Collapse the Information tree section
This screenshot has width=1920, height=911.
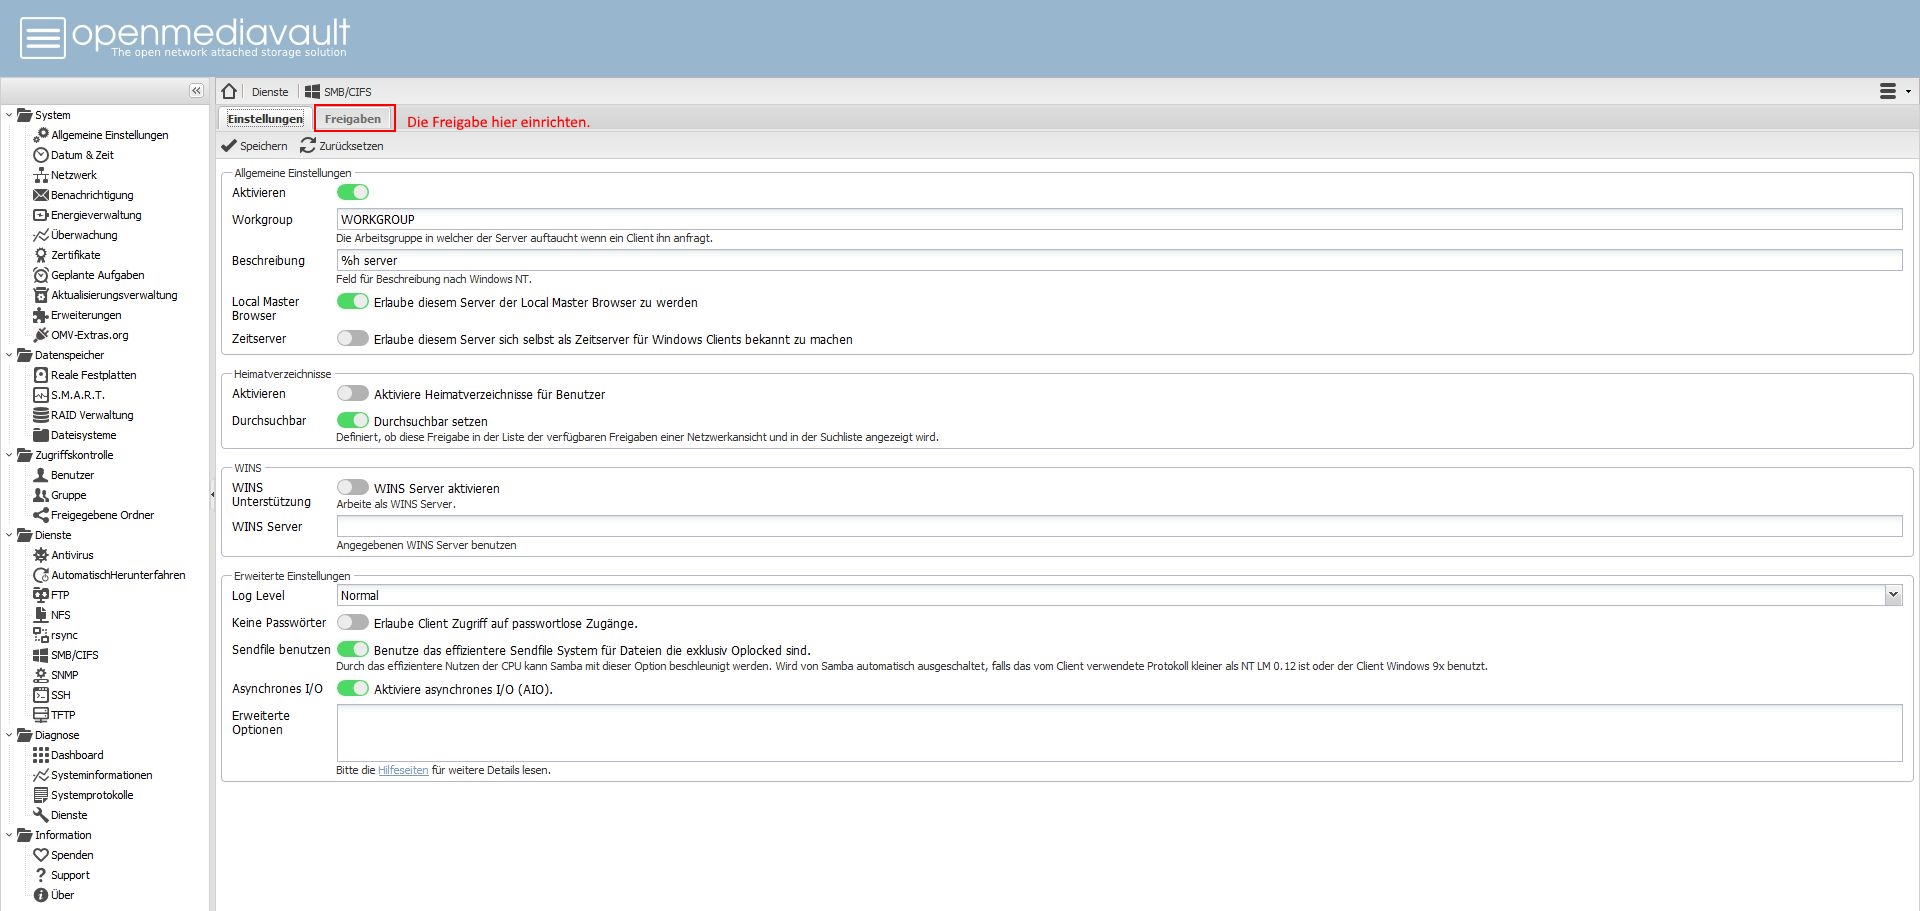(9, 835)
